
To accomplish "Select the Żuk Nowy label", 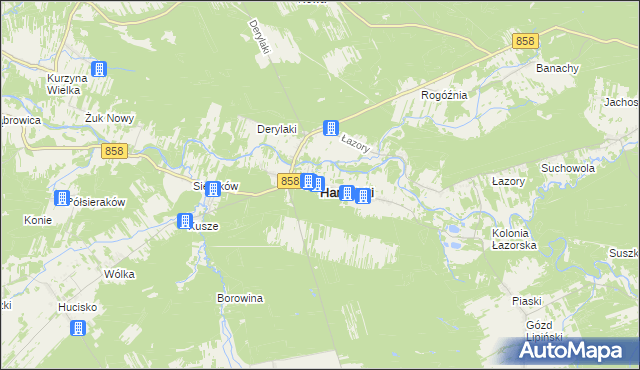I will 109,118.
